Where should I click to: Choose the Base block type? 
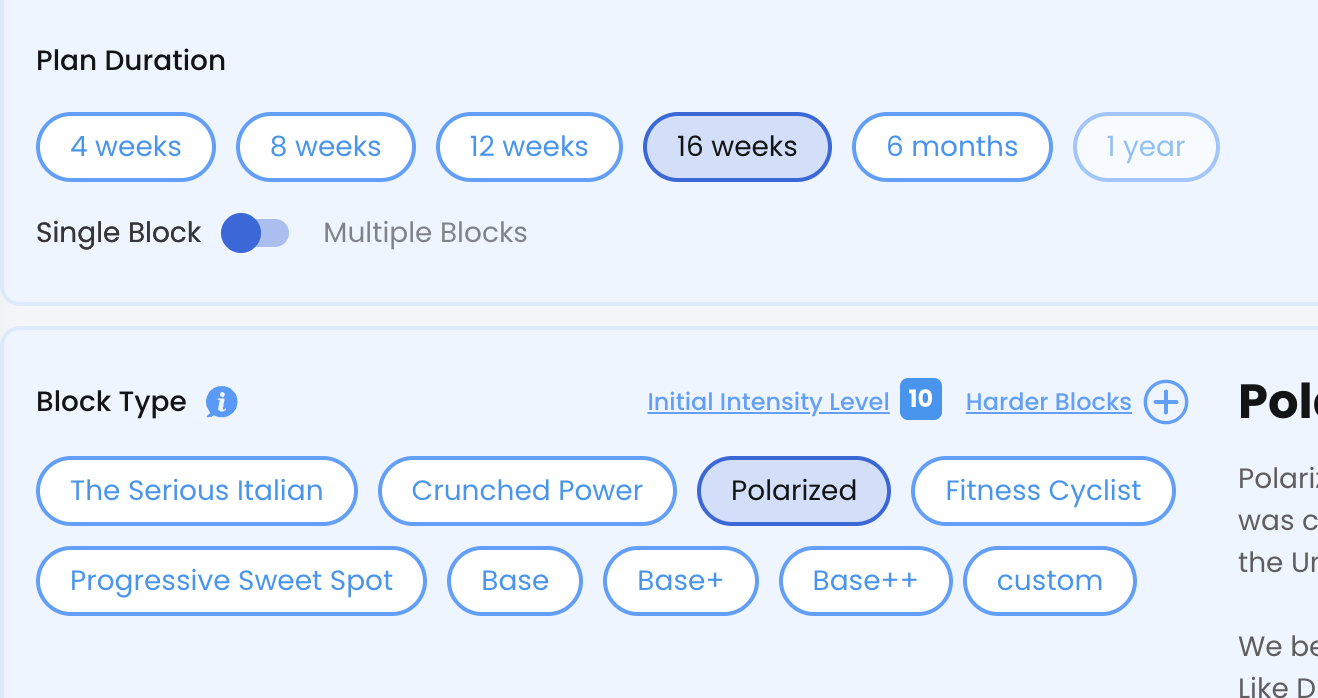pos(515,581)
